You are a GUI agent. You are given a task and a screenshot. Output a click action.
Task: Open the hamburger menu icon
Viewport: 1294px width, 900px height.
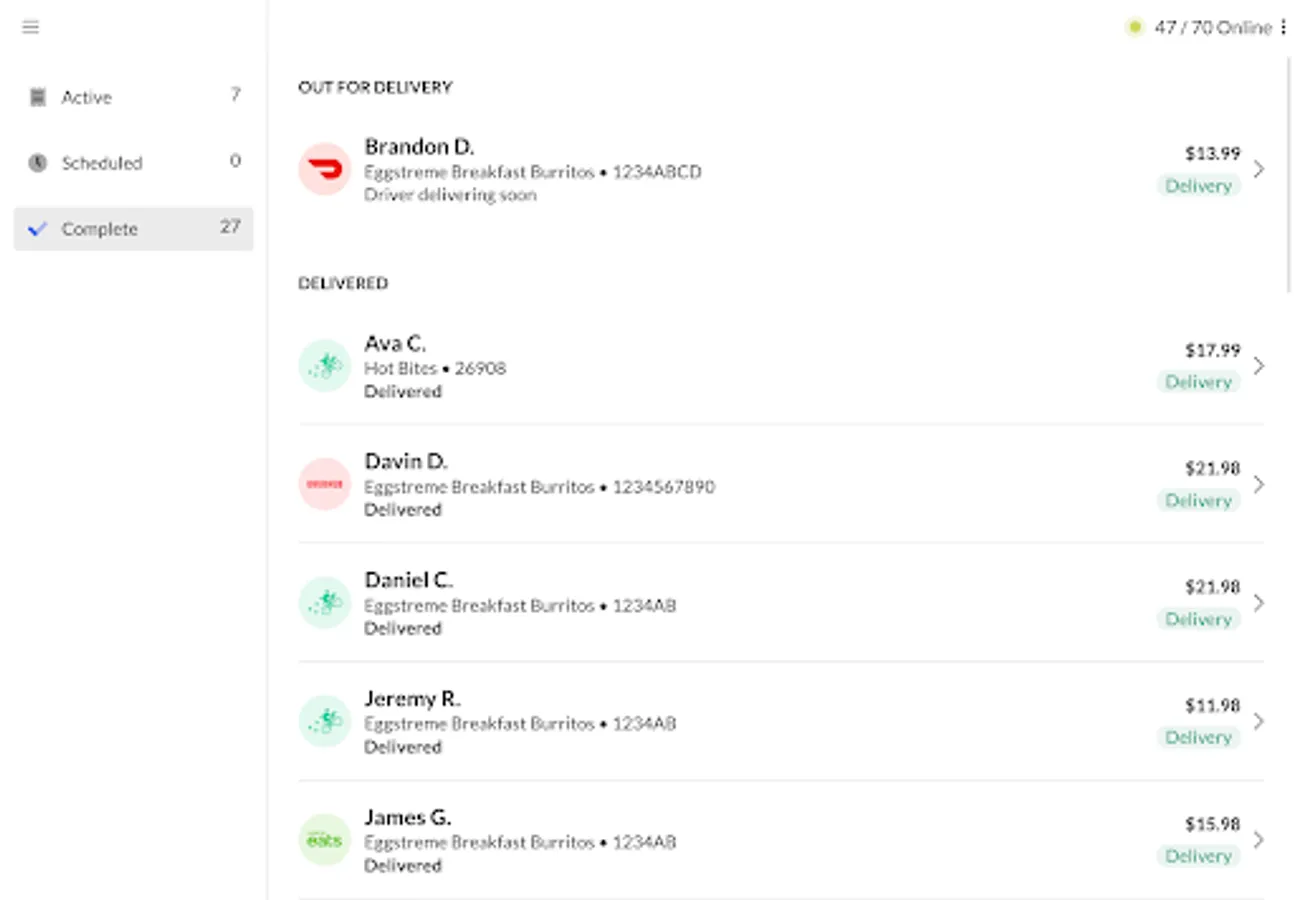(31, 27)
